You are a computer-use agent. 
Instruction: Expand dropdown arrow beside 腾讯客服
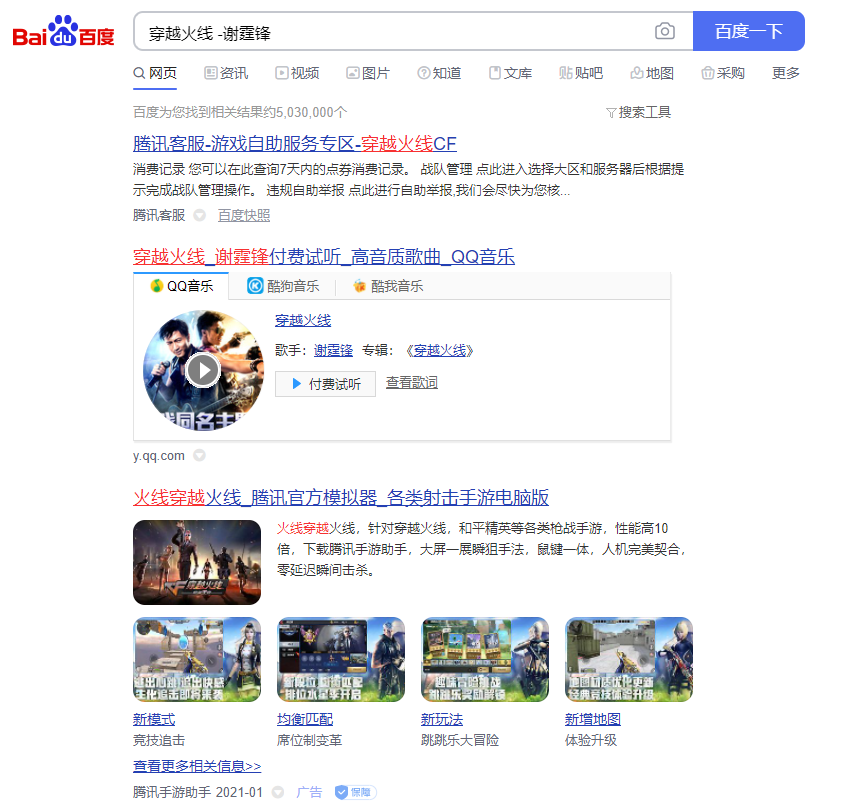point(199,216)
